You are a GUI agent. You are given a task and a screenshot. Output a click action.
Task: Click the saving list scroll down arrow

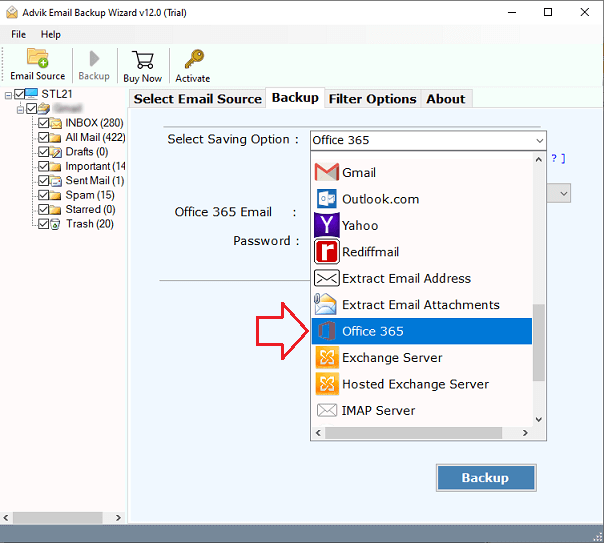(539, 419)
